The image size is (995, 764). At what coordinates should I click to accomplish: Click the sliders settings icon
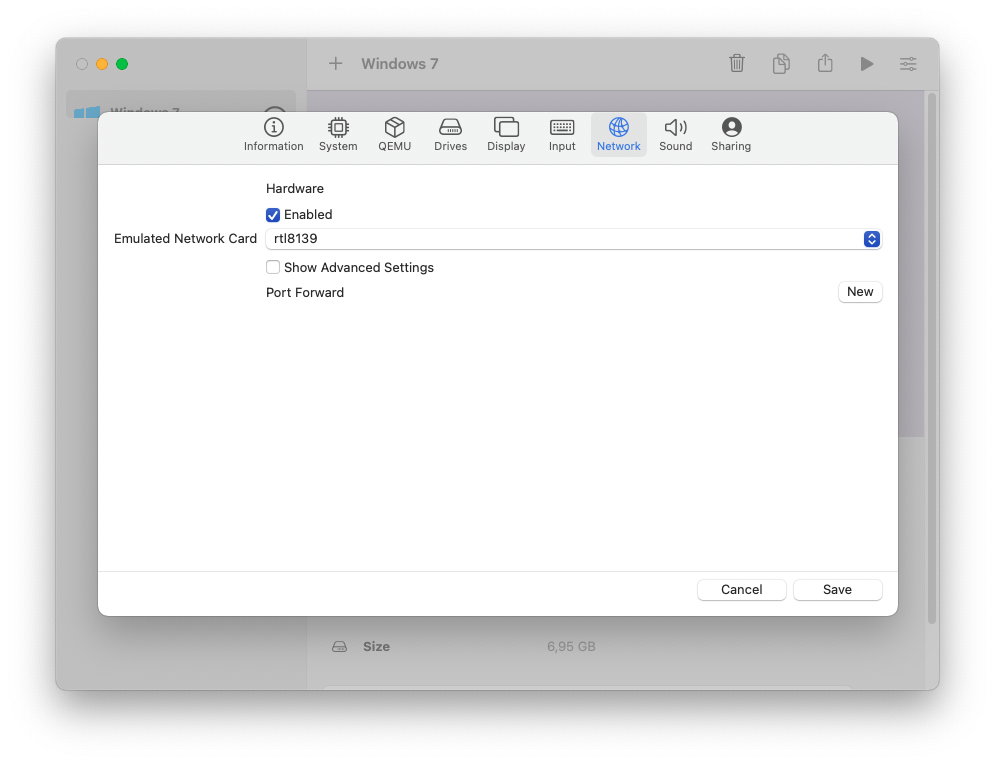908,63
